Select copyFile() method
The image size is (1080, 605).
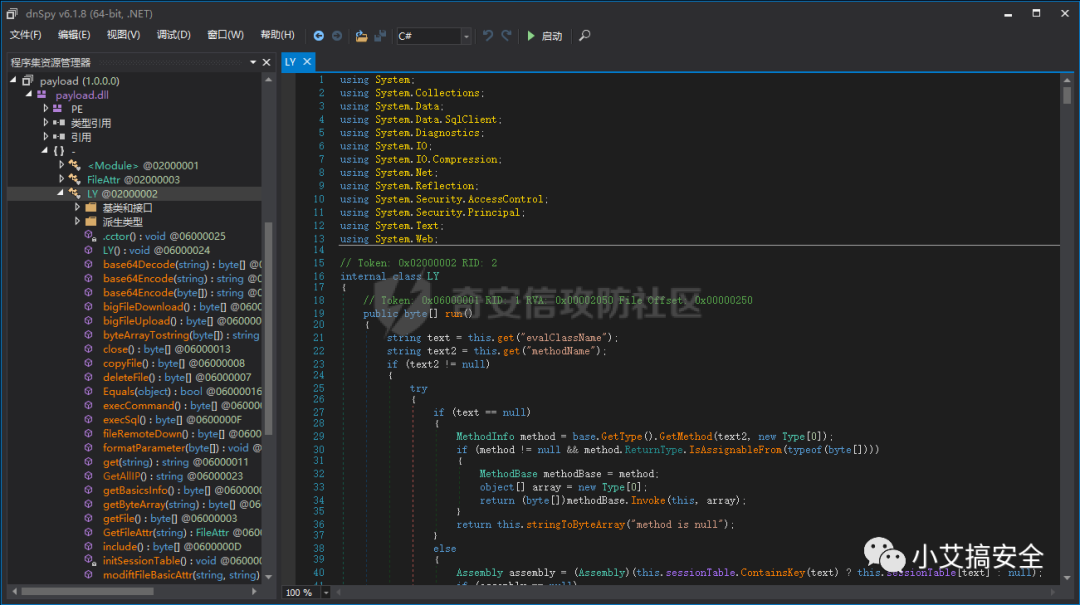point(174,364)
